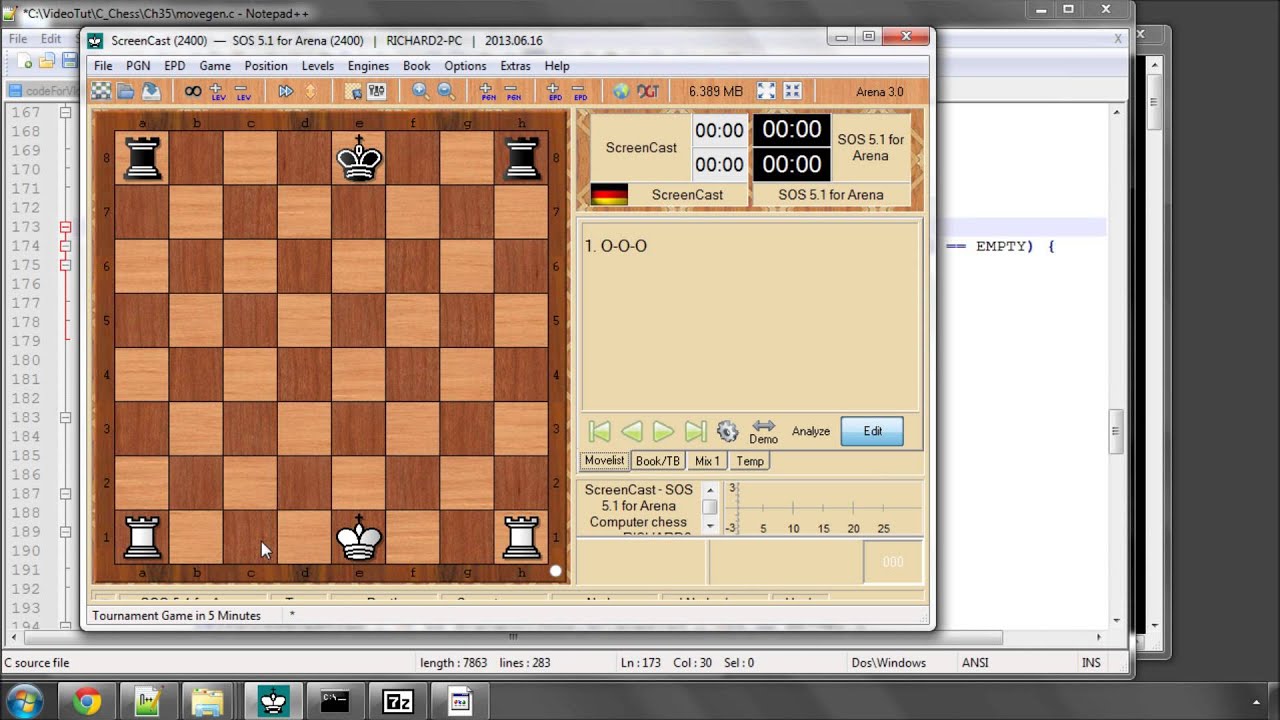The width and height of the screenshot is (1280, 720).
Task: Switch to the Temp tab
Action: [750, 461]
